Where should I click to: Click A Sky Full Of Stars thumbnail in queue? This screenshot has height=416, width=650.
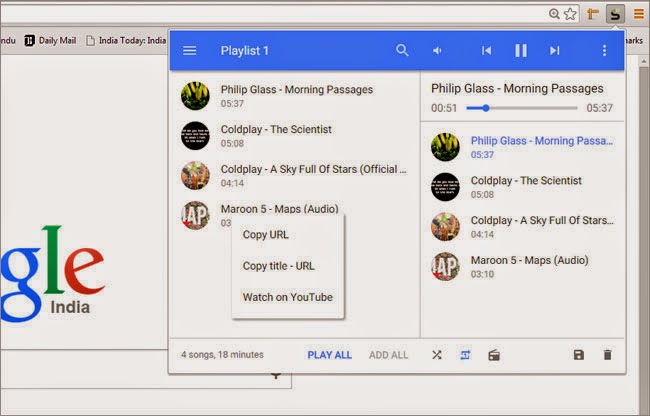pyautogui.click(x=445, y=227)
